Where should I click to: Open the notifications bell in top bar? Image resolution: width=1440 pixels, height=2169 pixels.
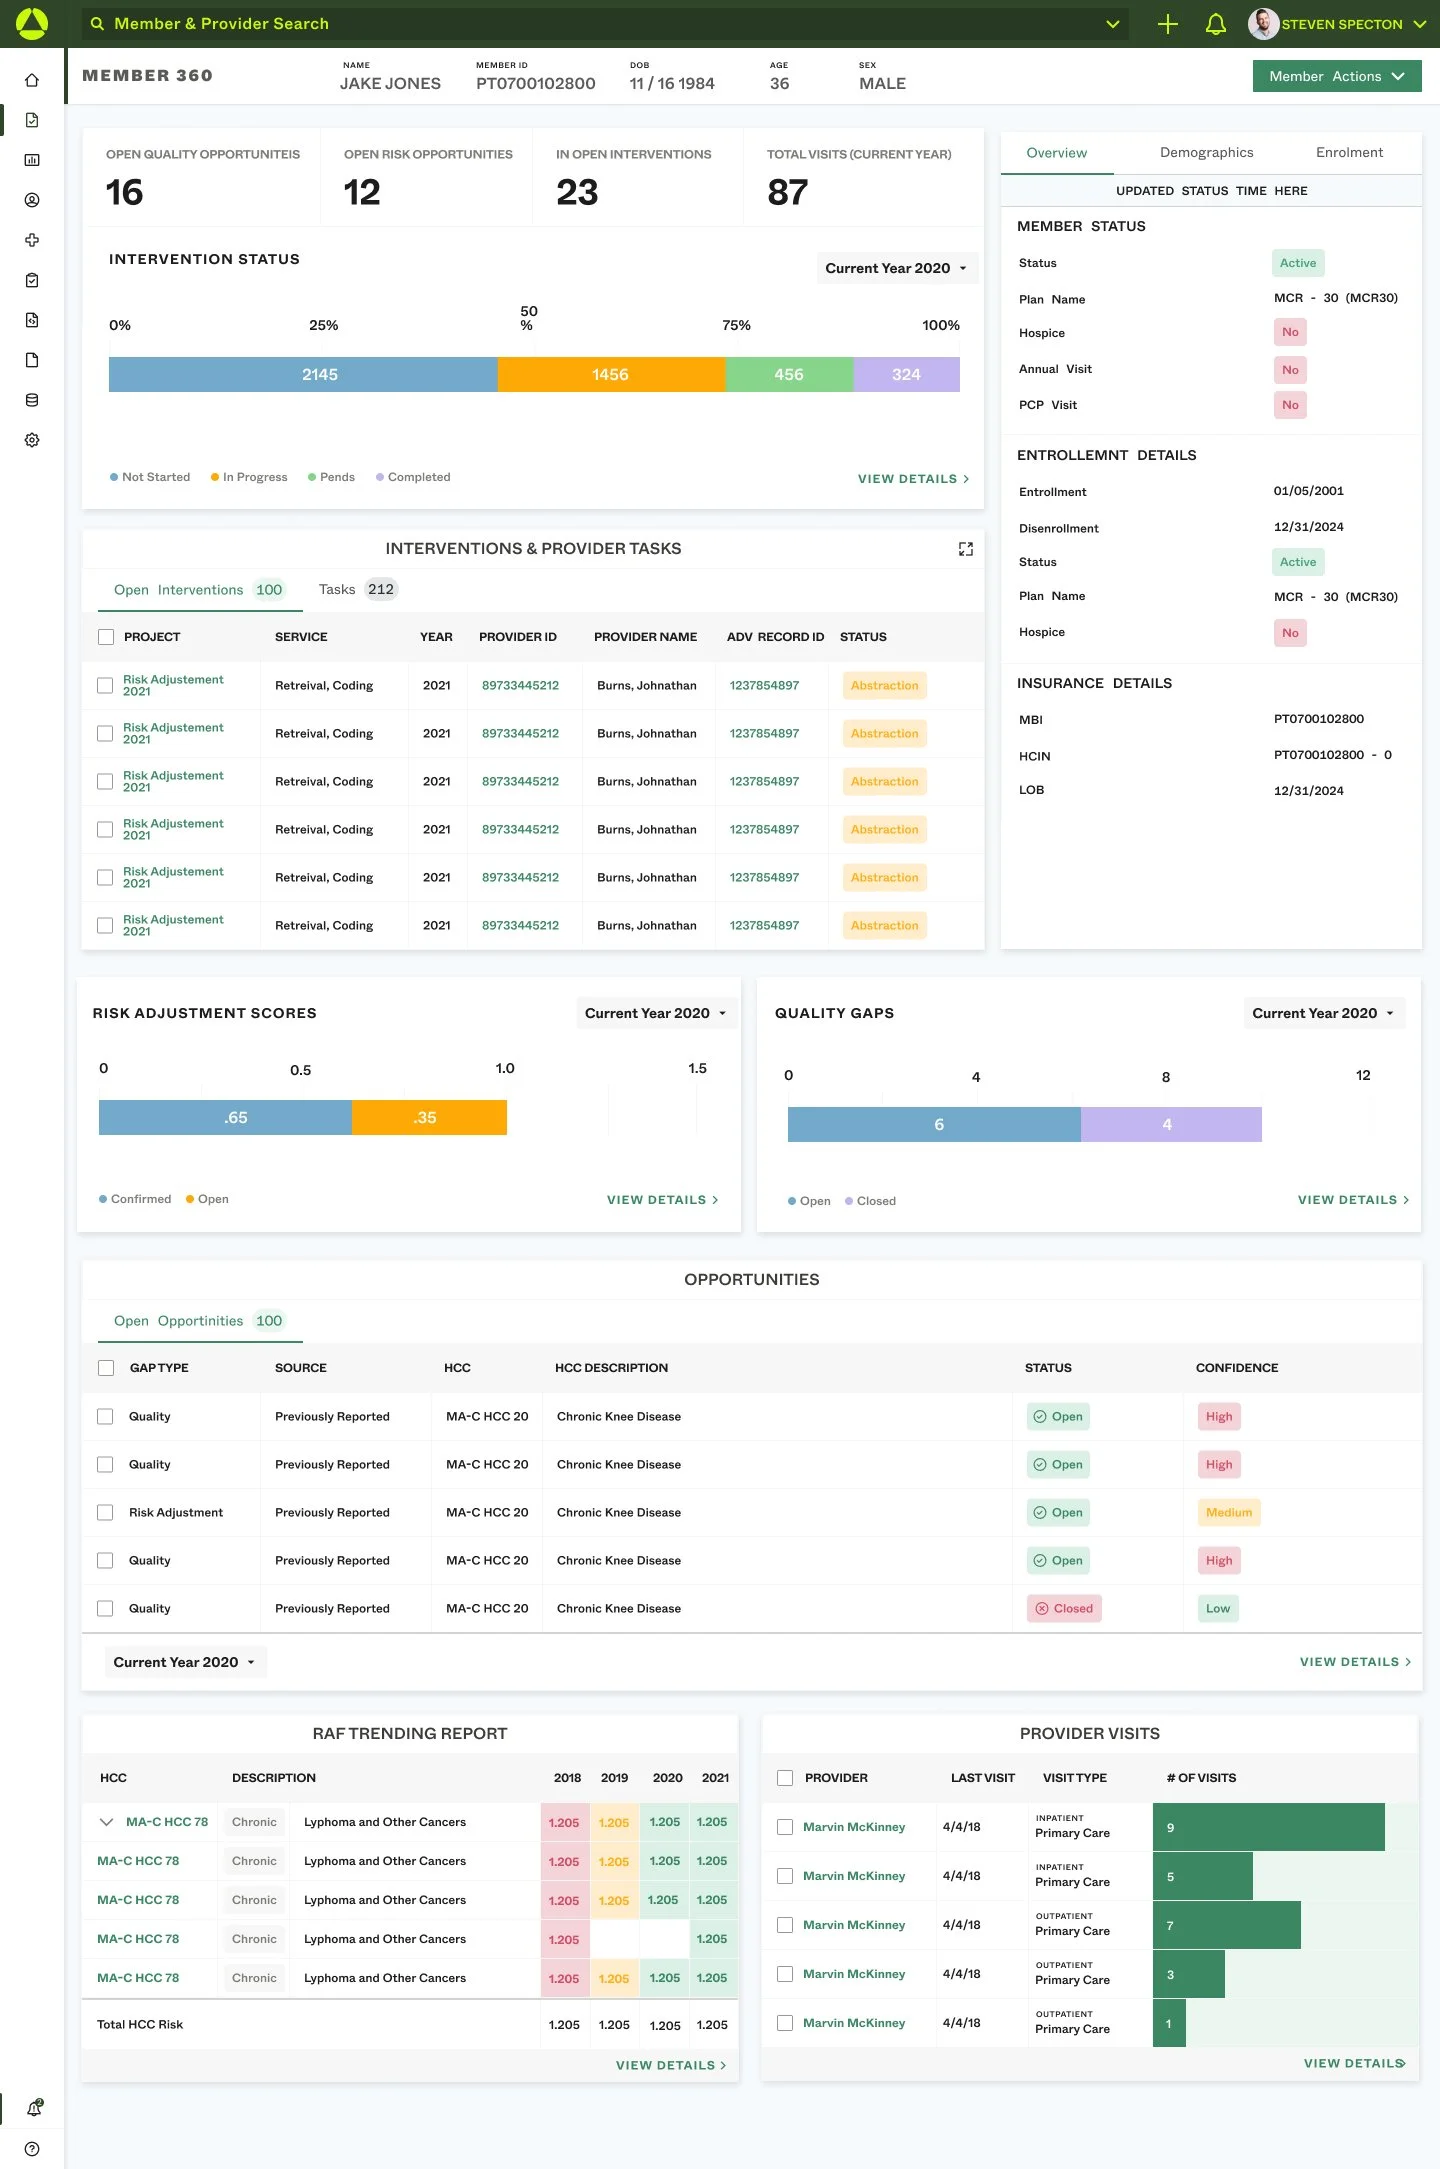[x=1215, y=24]
